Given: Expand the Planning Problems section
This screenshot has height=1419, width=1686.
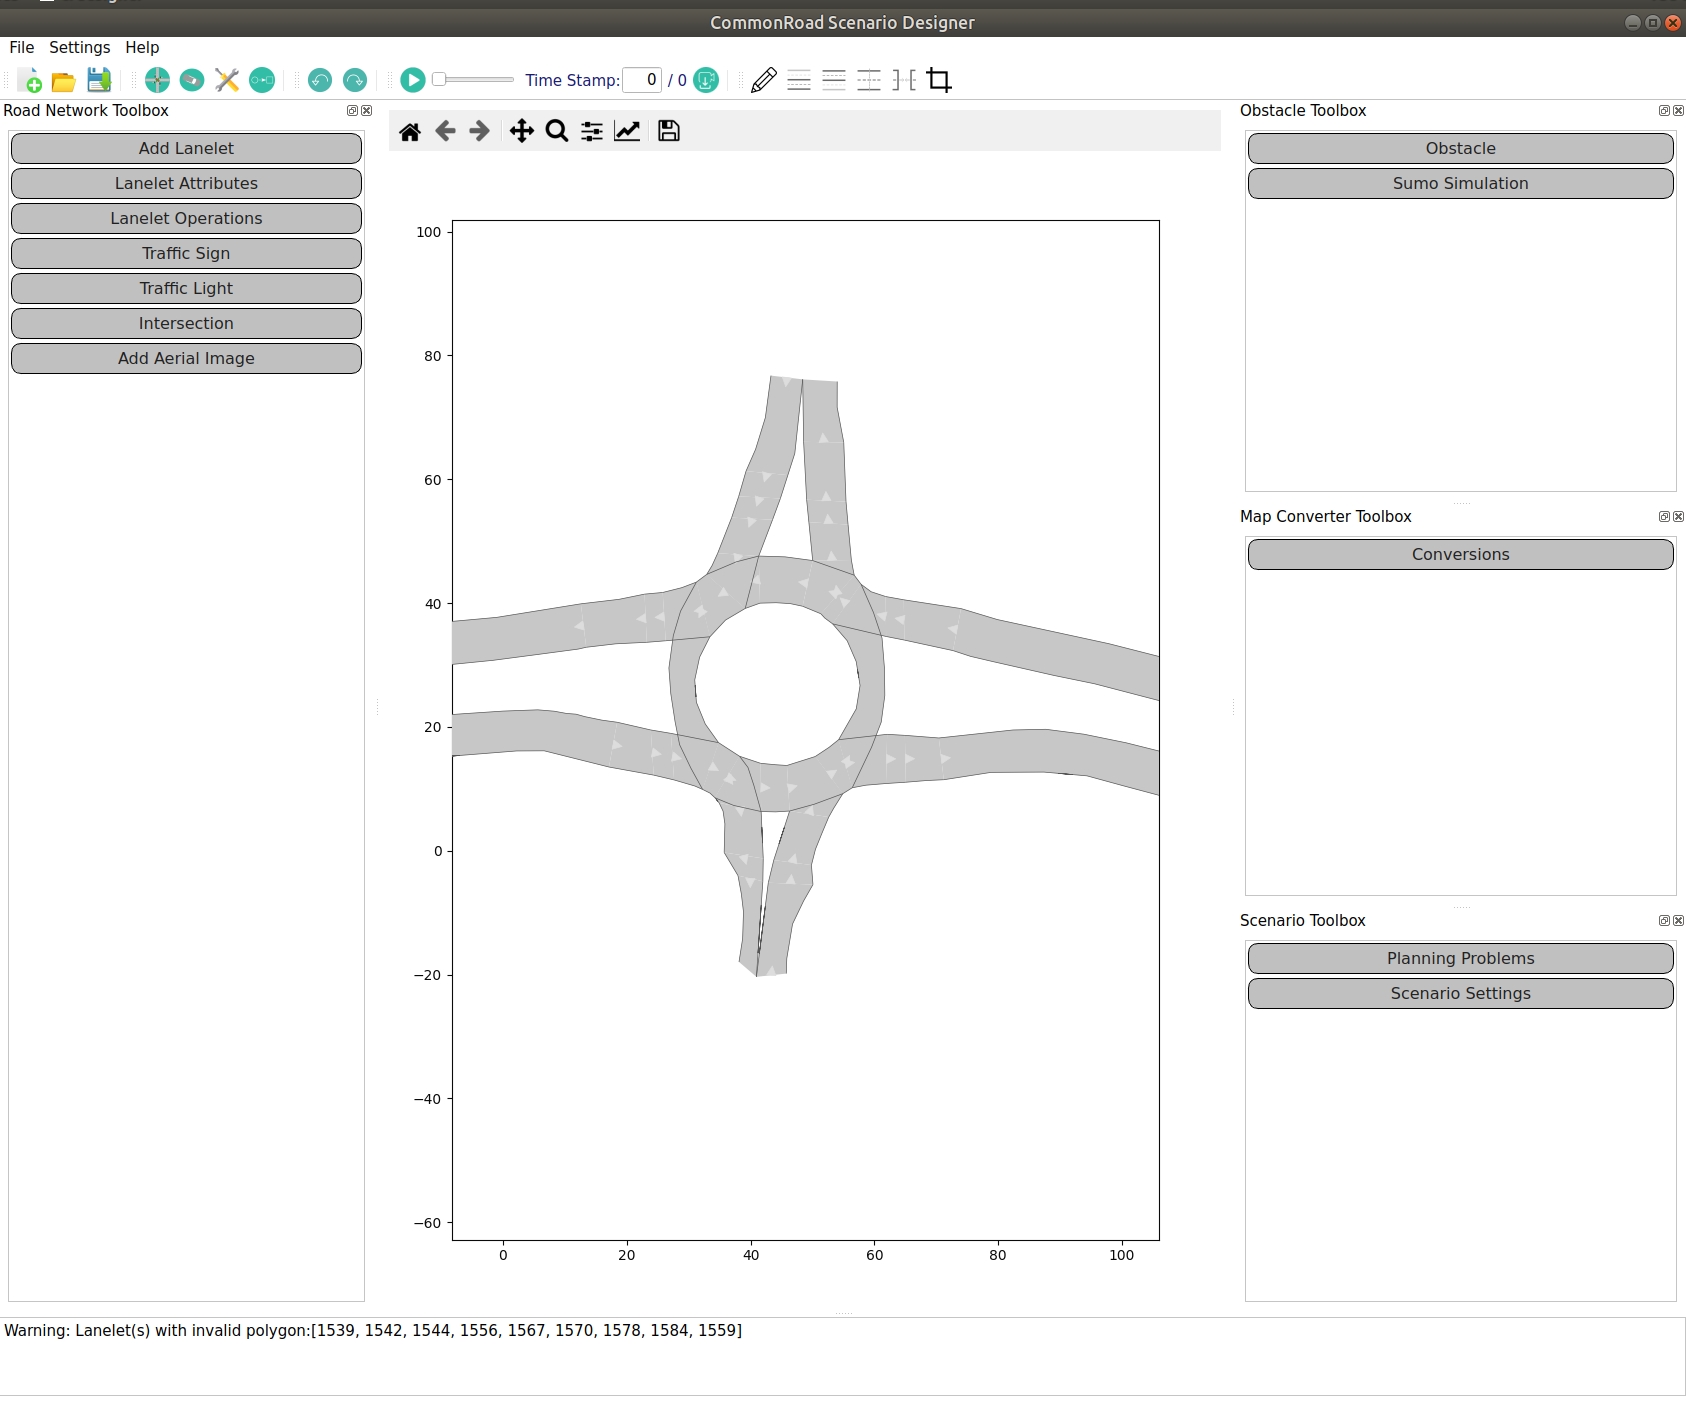Looking at the screenshot, I should [x=1460, y=958].
